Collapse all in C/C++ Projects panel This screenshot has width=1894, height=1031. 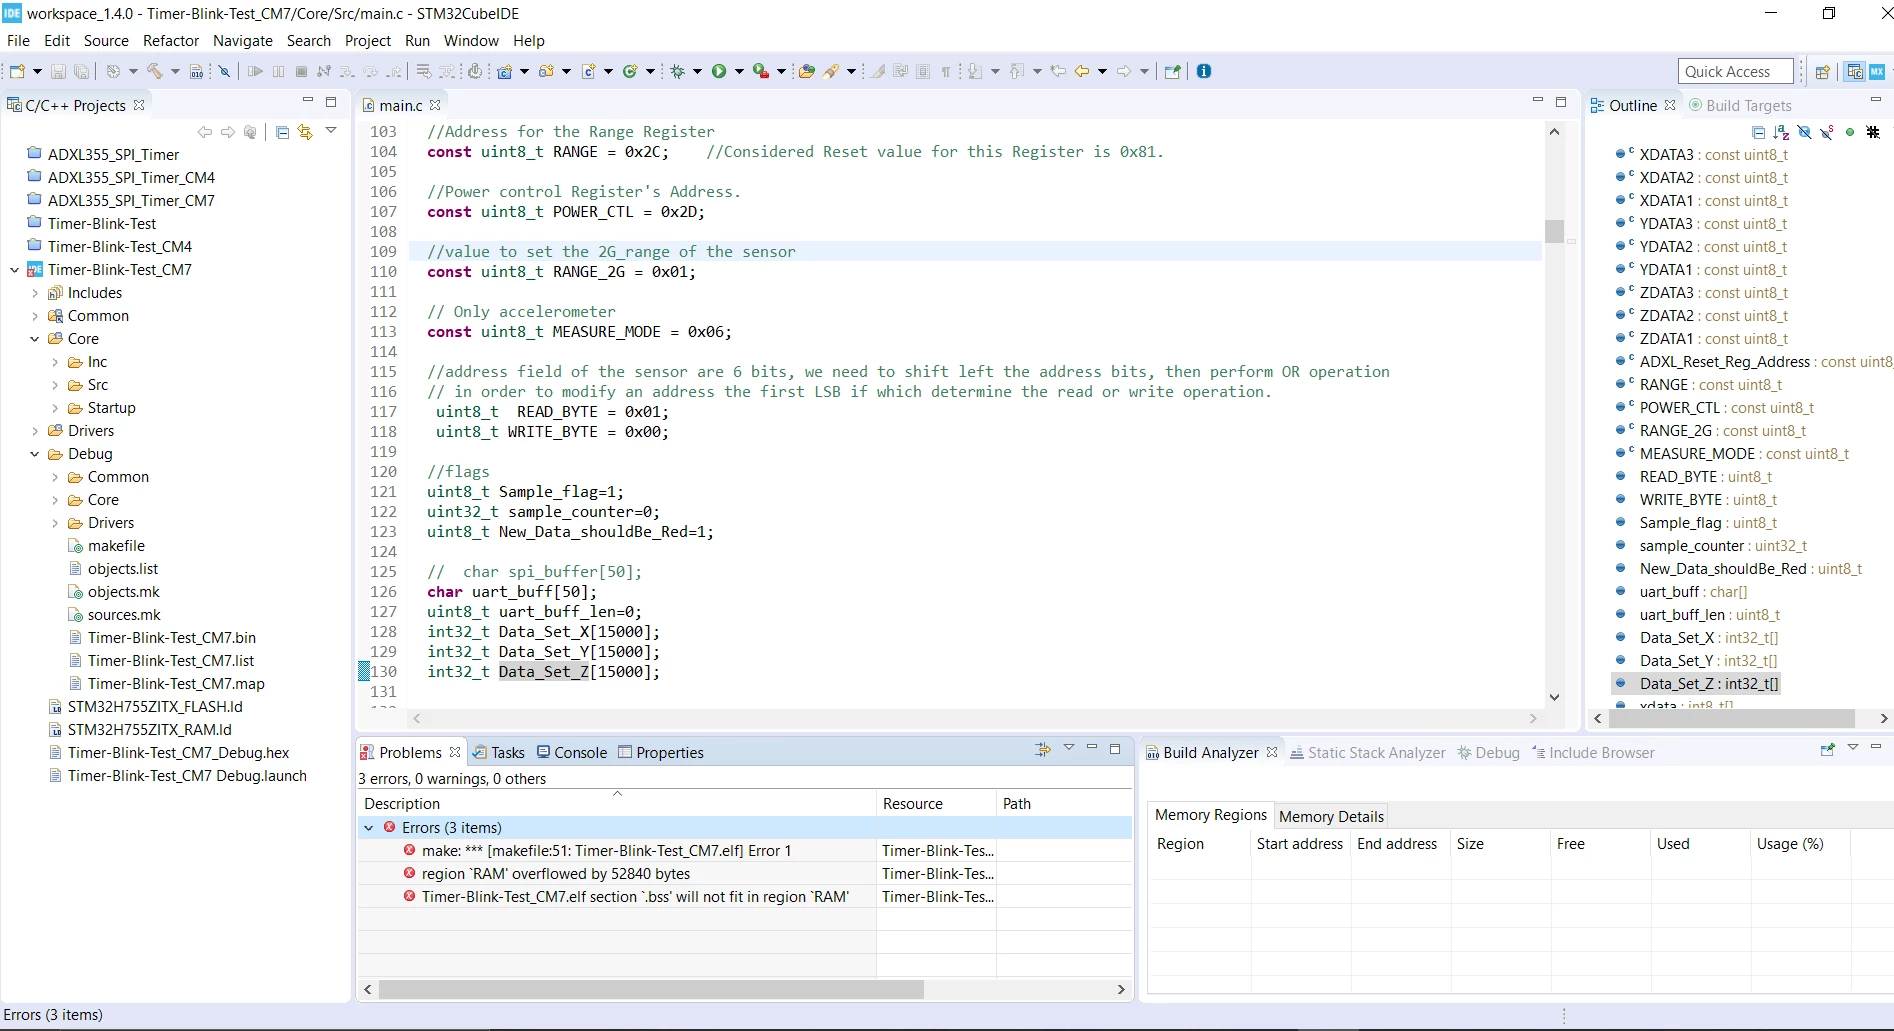coord(282,132)
